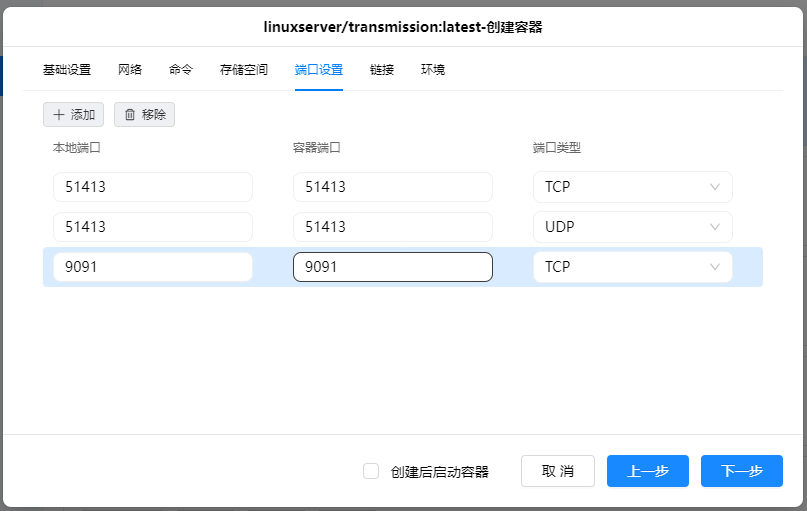The width and height of the screenshot is (807, 511).
Task: Click the first row local port field
Action: click(152, 187)
